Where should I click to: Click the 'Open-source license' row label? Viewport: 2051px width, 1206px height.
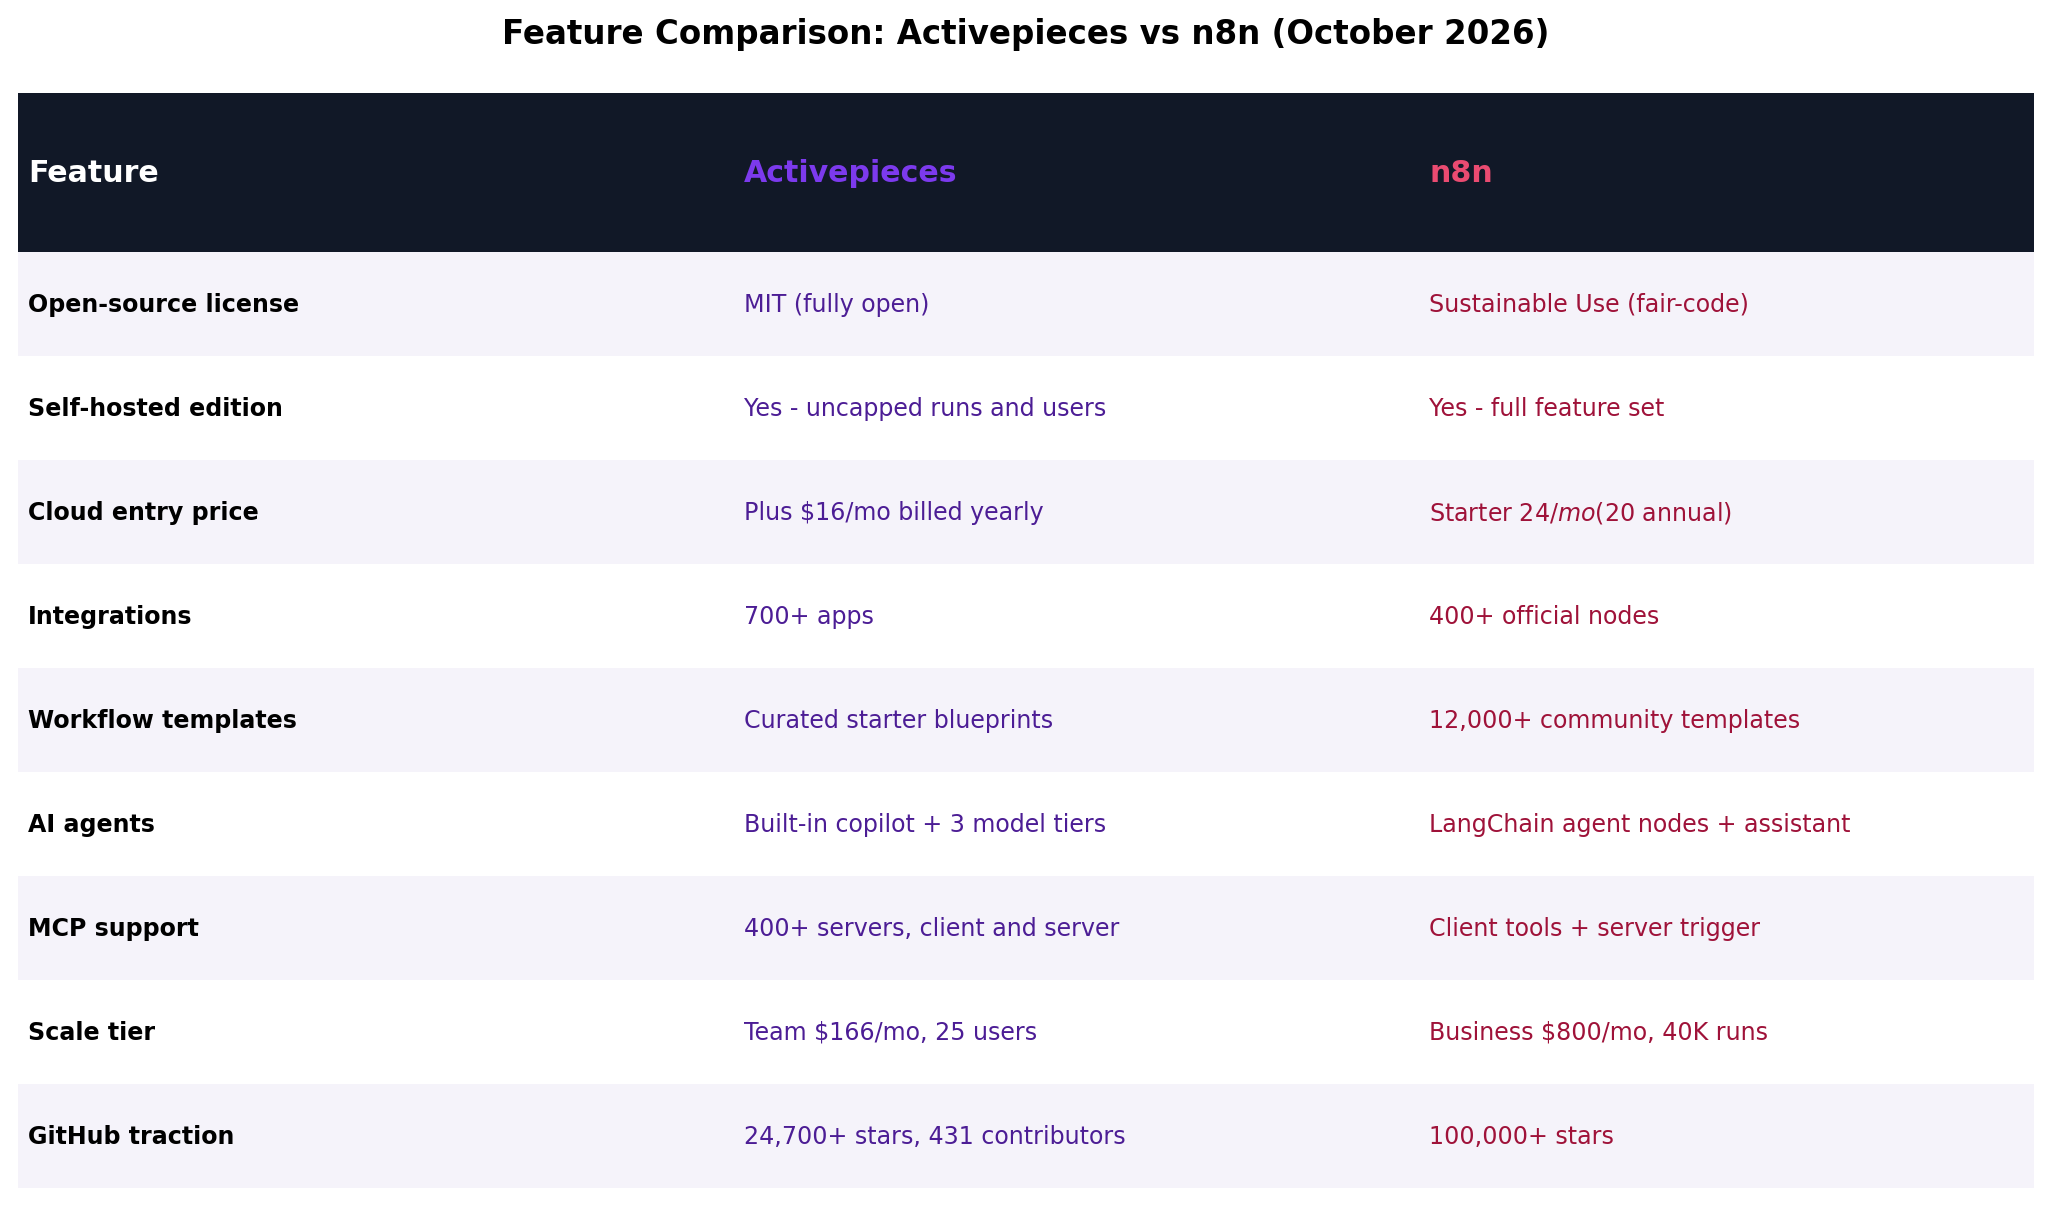pyautogui.click(x=163, y=304)
